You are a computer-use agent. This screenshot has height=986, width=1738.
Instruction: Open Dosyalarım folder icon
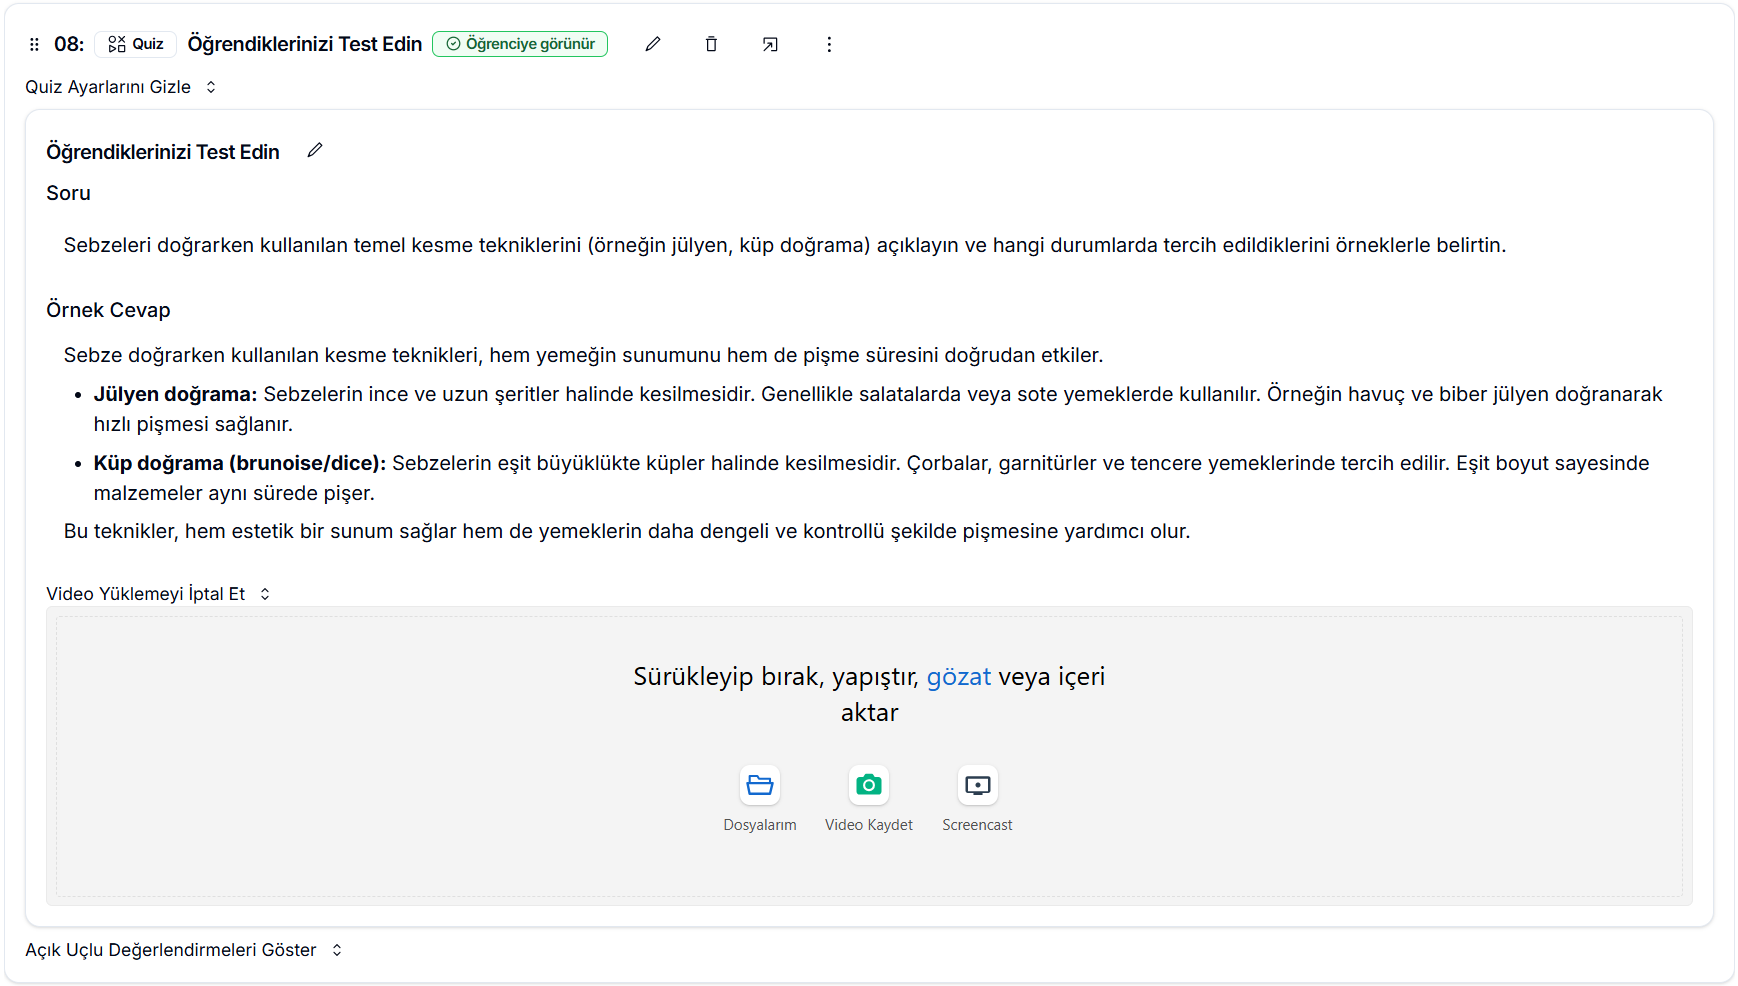[x=760, y=785]
